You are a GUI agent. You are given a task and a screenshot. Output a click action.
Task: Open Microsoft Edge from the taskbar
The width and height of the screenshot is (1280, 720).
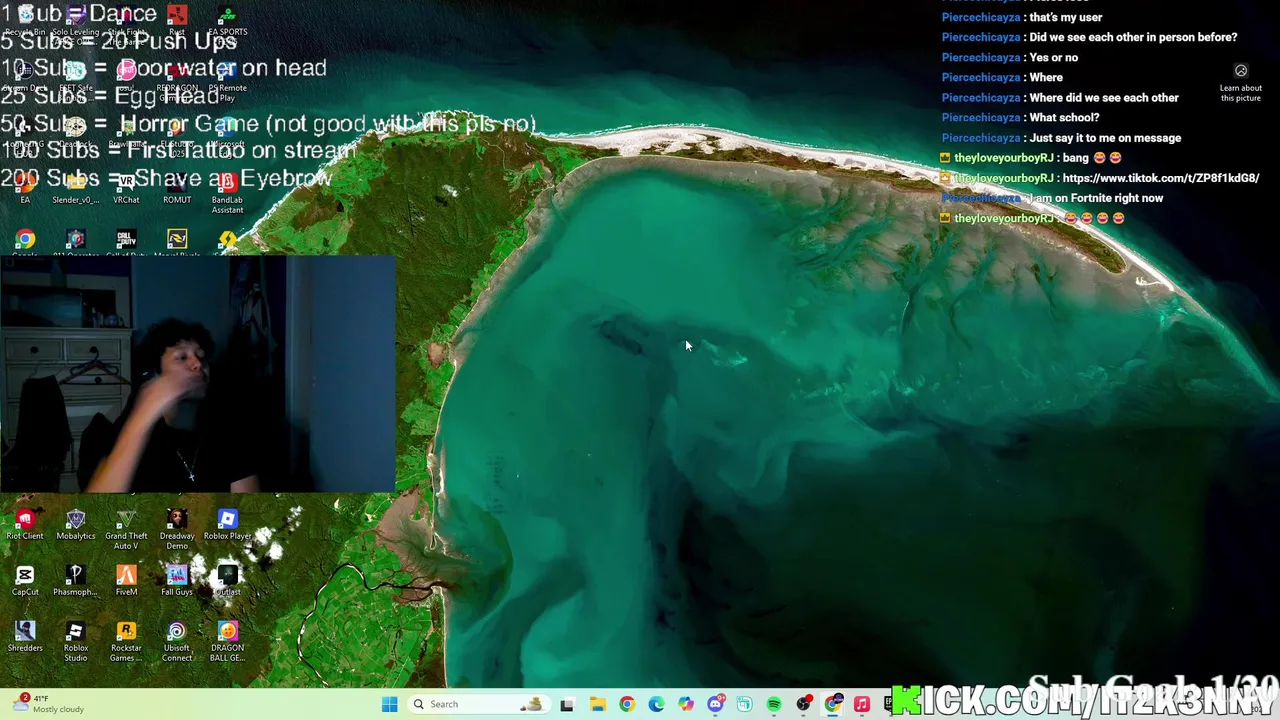pos(656,704)
